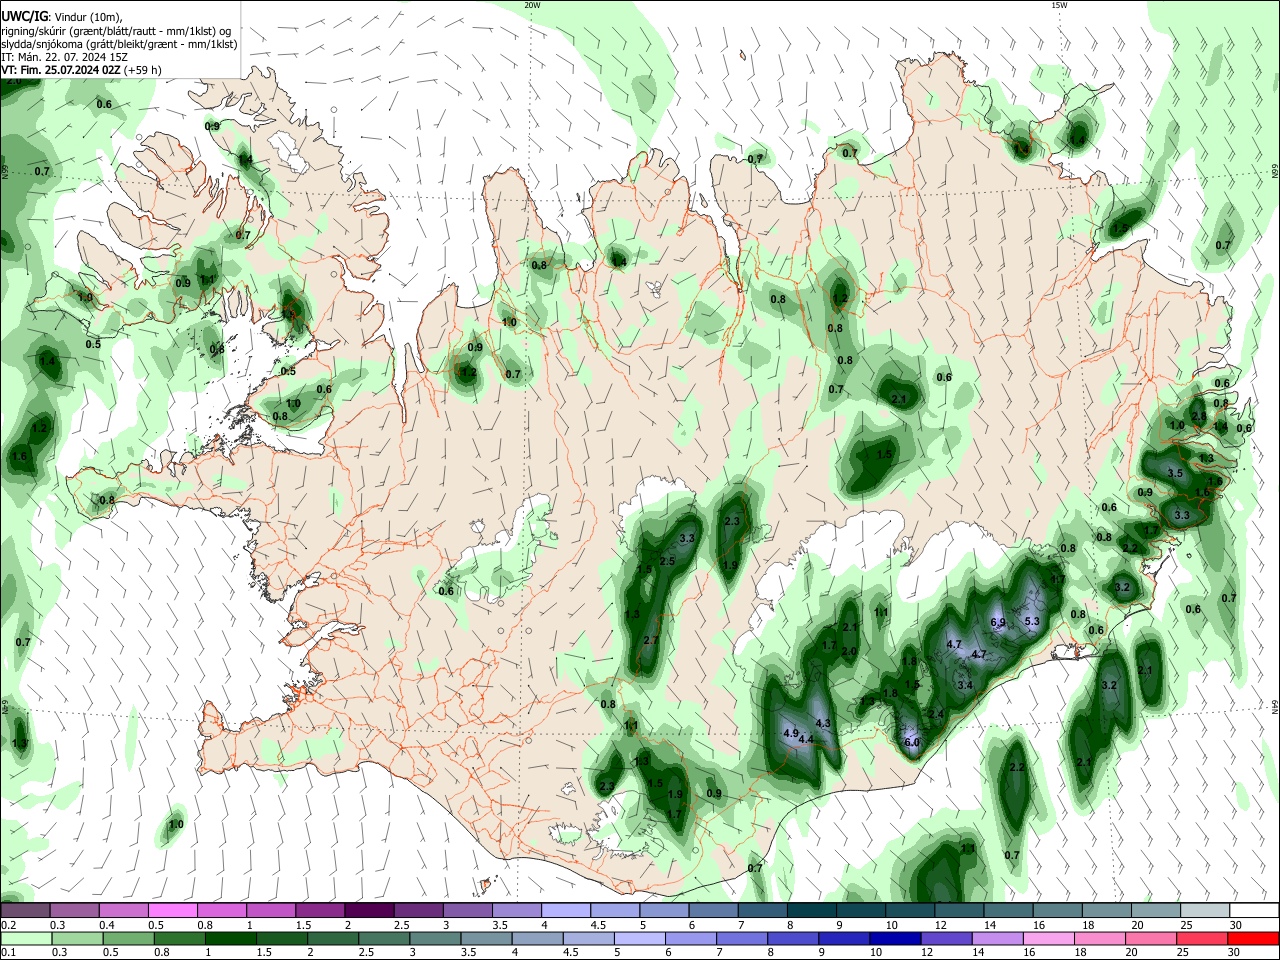Select the palest green swatch after 0.1 in the bottom row

click(x=25, y=938)
